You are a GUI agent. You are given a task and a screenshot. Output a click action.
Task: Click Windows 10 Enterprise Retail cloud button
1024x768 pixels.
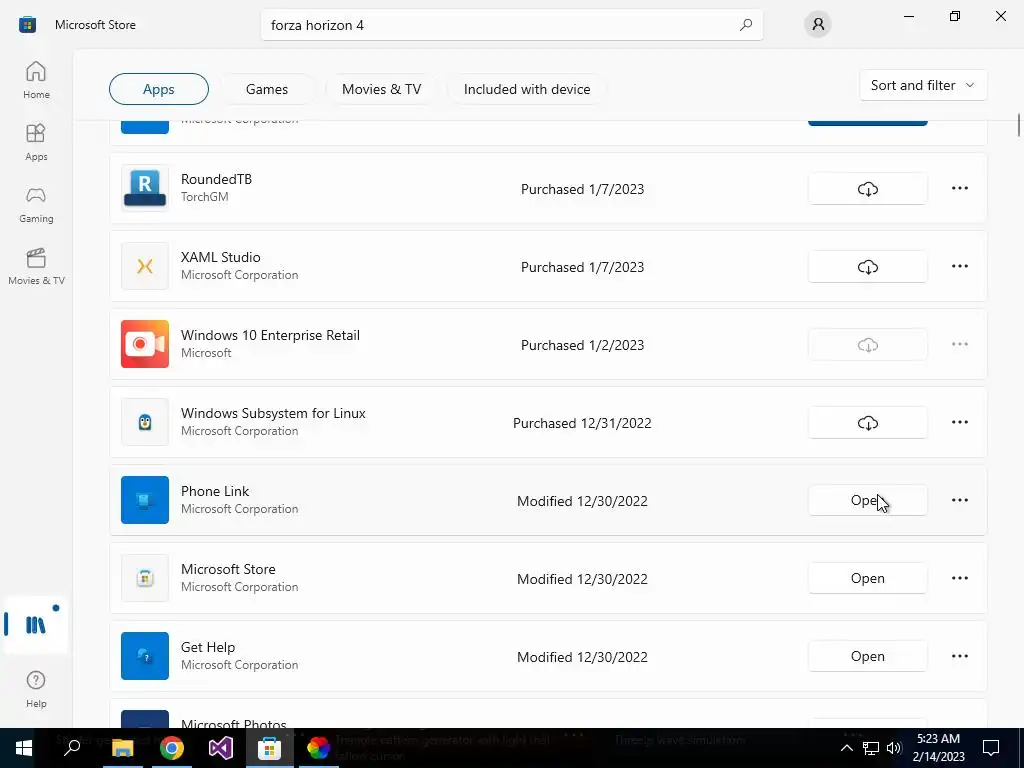867,345
